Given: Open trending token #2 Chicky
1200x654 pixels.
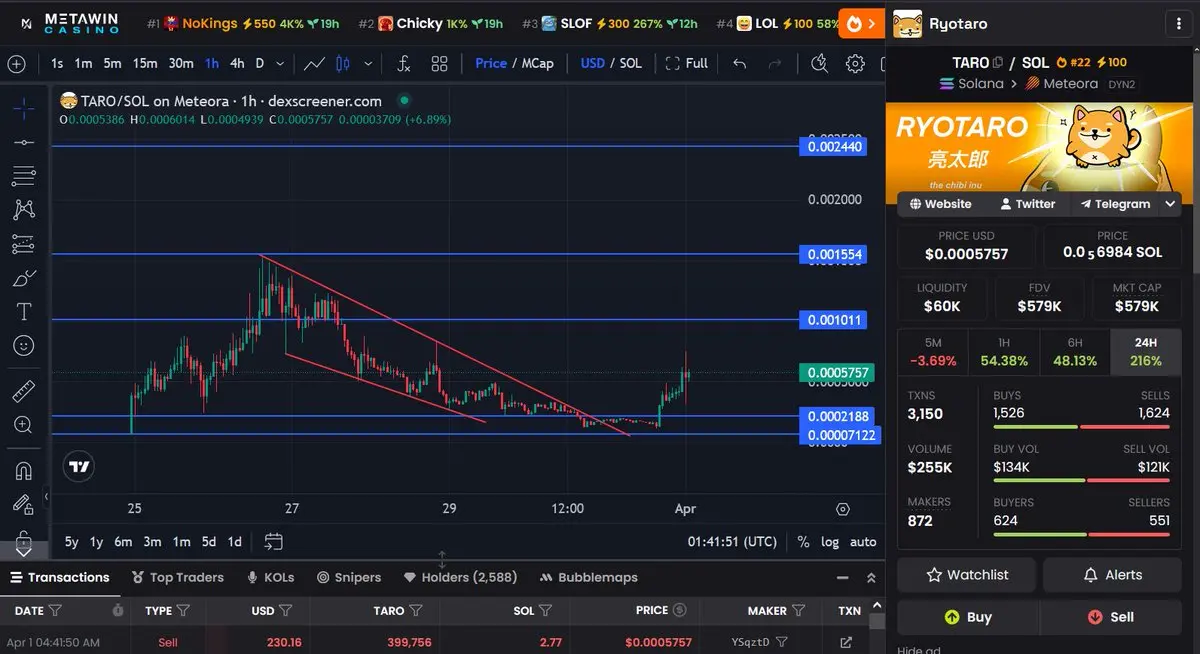Looking at the screenshot, I should pos(430,23).
